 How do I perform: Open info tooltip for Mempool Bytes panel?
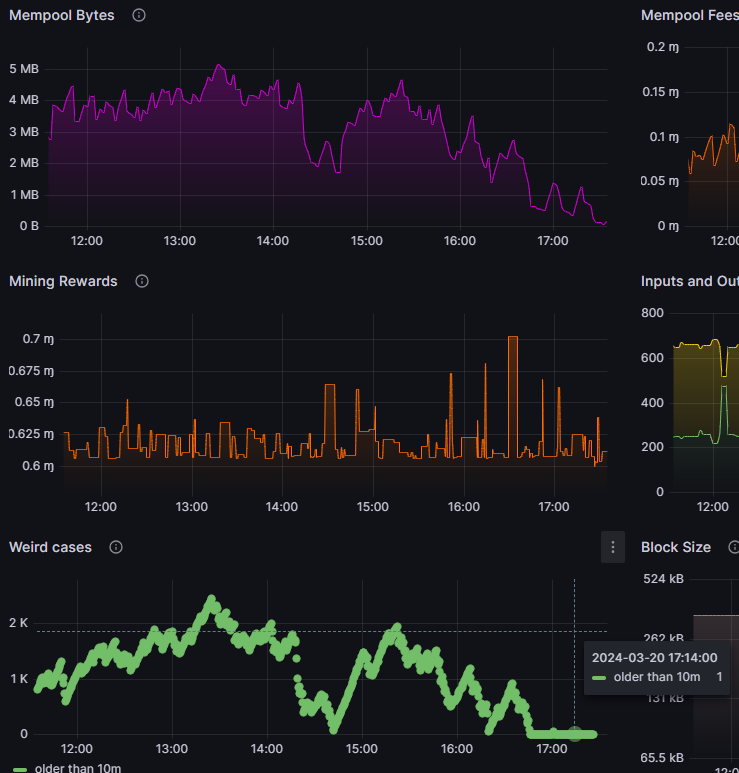point(139,15)
